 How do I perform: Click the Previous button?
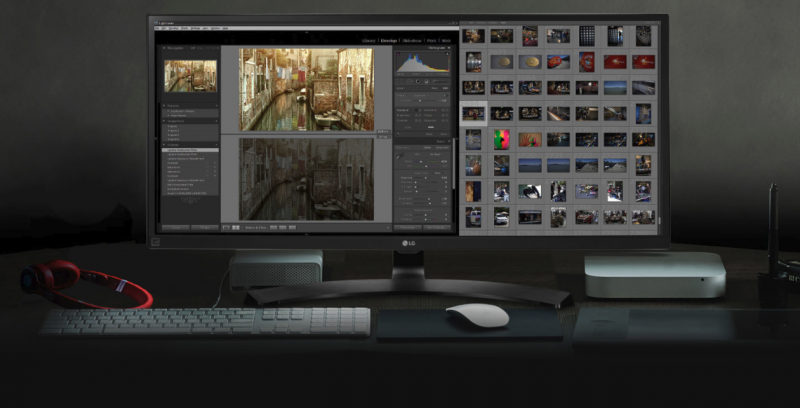[408, 227]
